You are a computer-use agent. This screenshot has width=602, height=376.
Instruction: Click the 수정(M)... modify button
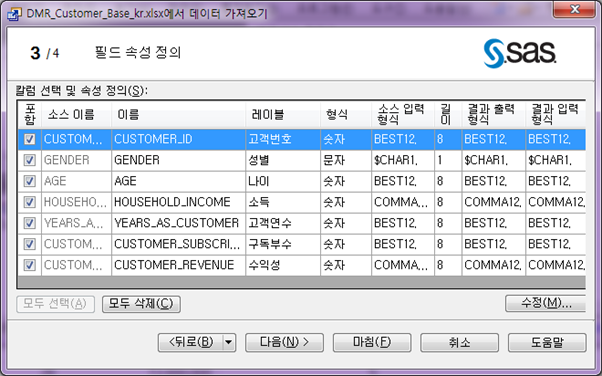point(546,303)
